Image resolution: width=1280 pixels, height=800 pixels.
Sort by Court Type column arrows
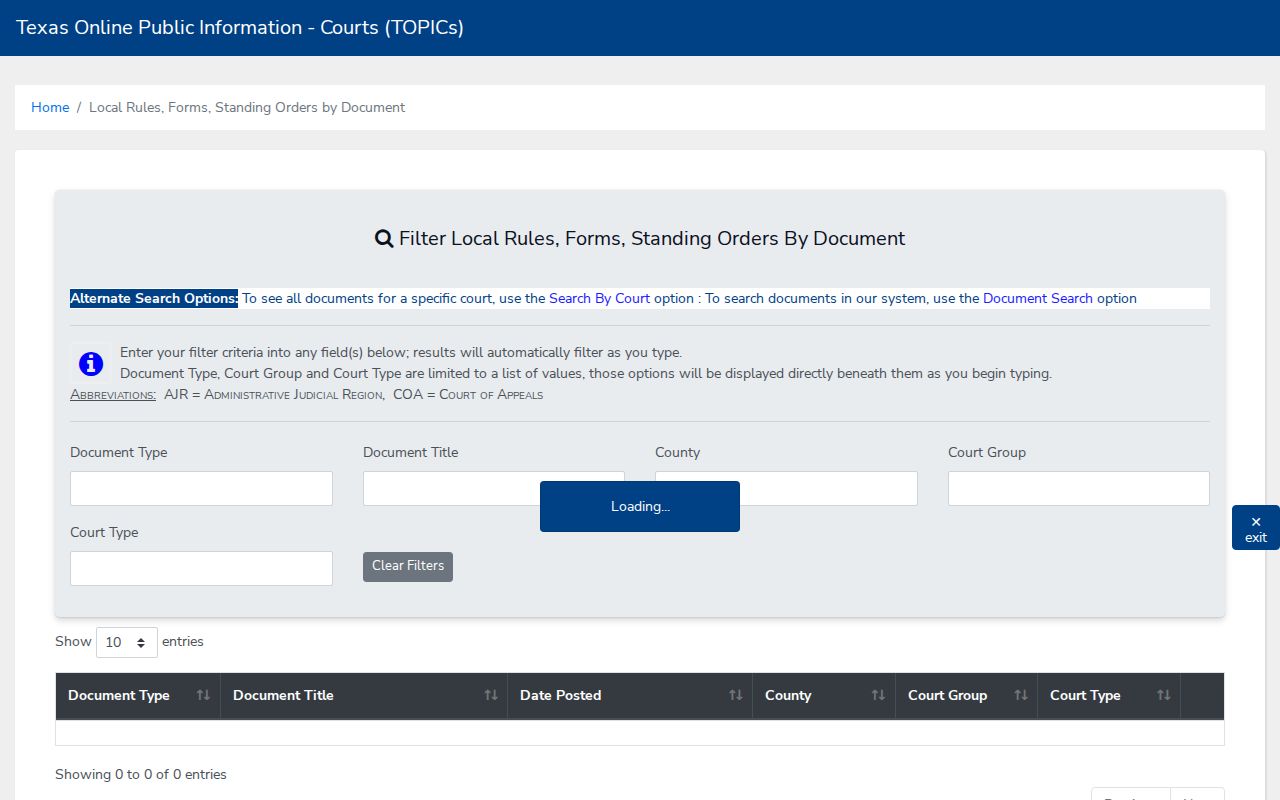coord(1164,695)
